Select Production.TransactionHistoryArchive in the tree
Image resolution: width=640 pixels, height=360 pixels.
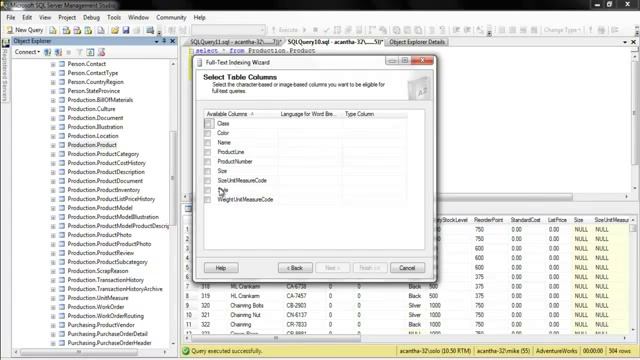coord(115,289)
